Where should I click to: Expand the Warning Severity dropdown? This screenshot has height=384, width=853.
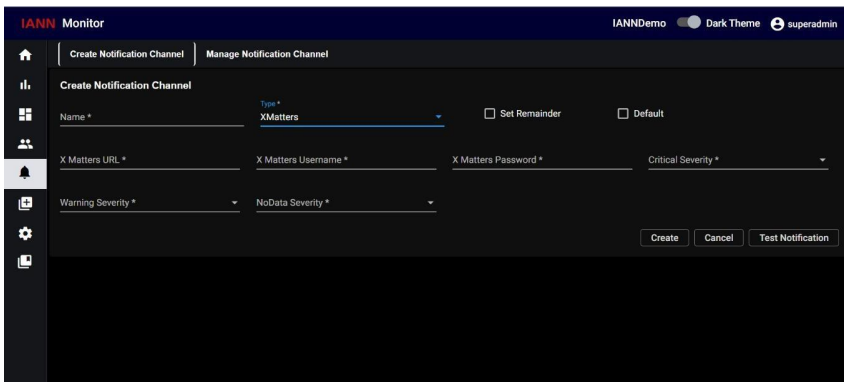(150, 203)
